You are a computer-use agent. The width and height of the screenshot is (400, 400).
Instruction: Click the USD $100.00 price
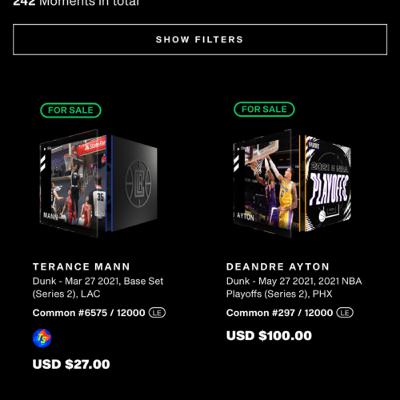(x=269, y=335)
